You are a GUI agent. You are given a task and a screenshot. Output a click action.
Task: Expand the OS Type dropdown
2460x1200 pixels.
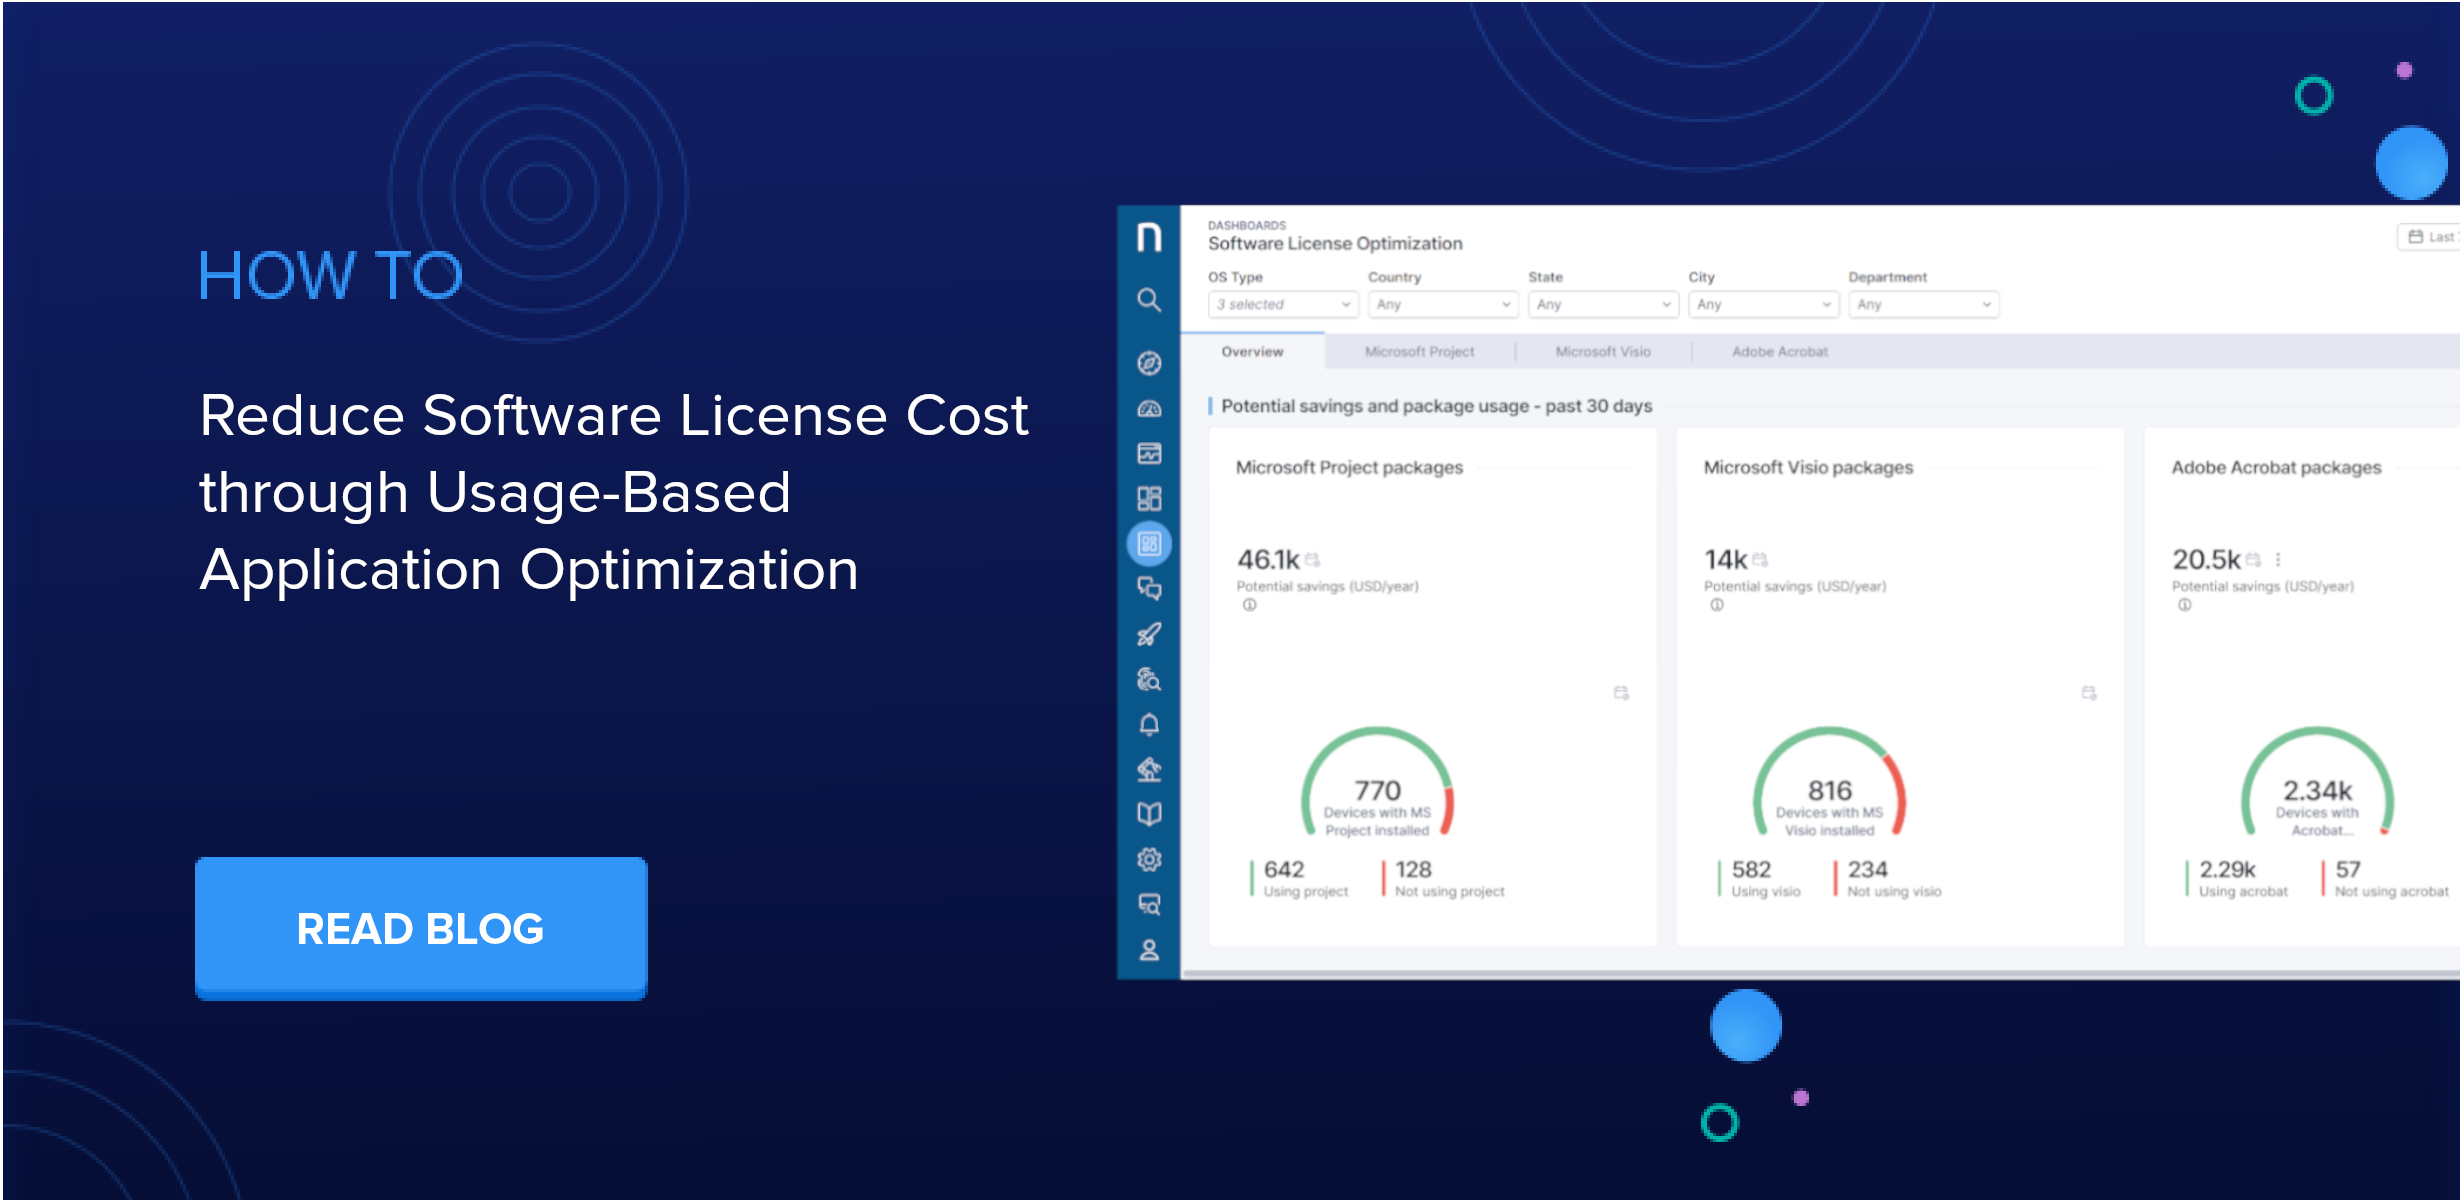(x=1283, y=304)
